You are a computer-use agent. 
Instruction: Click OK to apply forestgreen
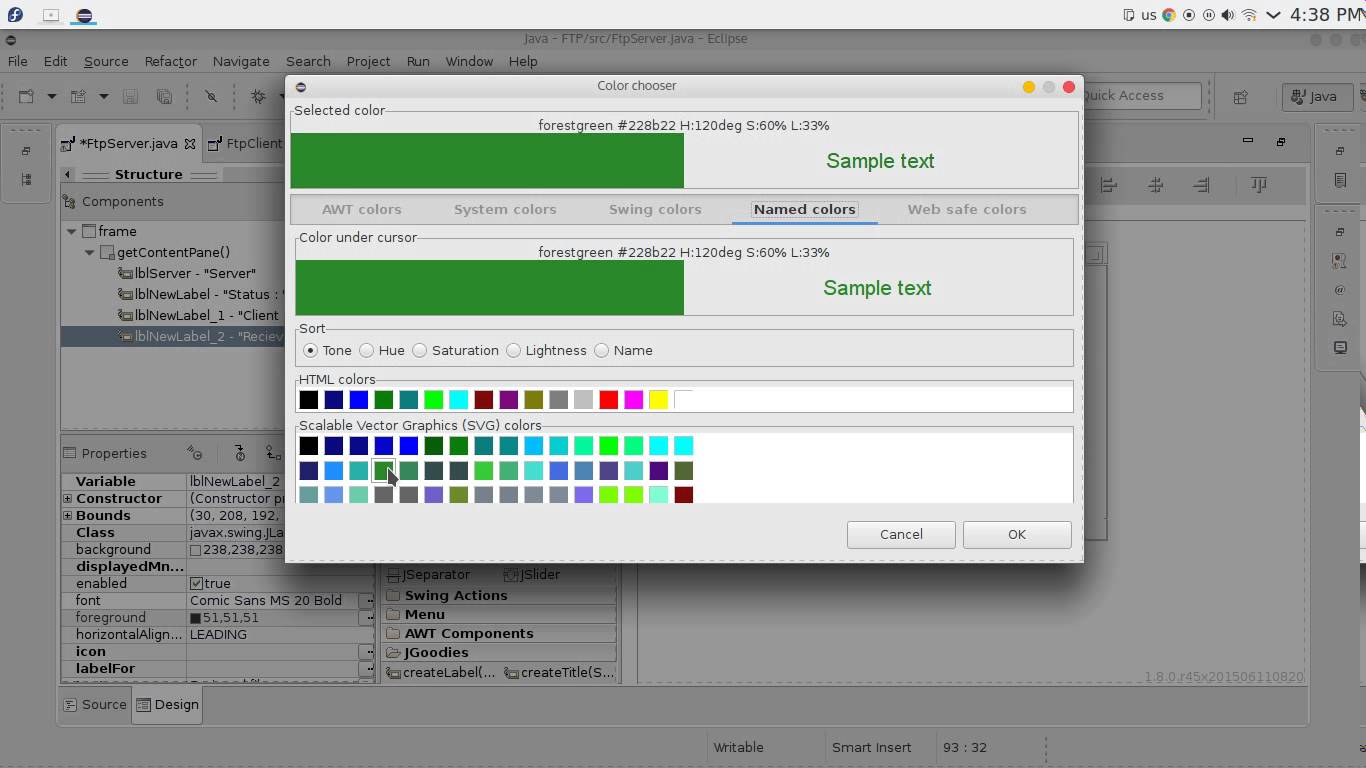coord(1016,534)
